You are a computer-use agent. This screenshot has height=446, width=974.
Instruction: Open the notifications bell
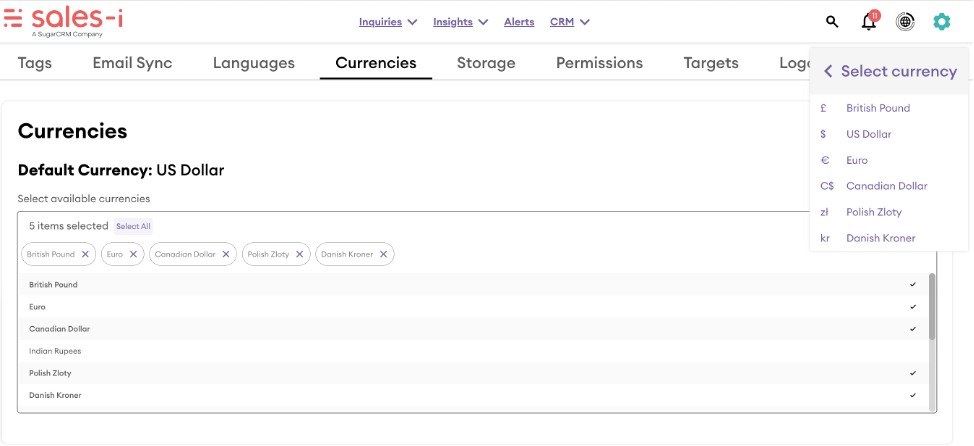[868, 22]
